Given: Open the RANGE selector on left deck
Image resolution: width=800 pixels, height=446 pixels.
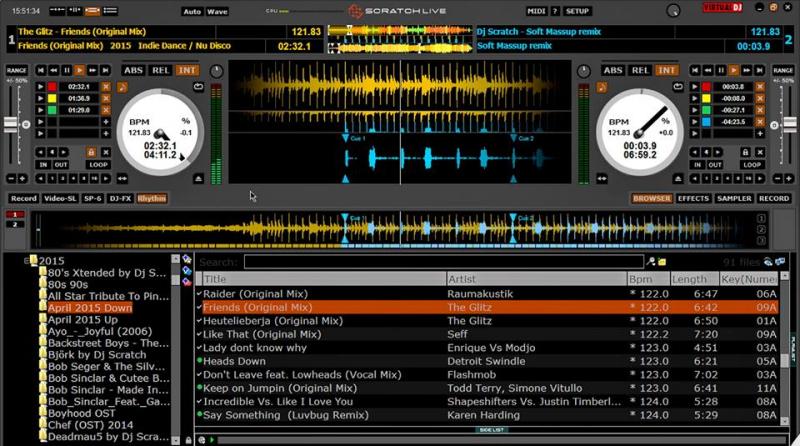Looking at the screenshot, I should pyautogui.click(x=16, y=70).
